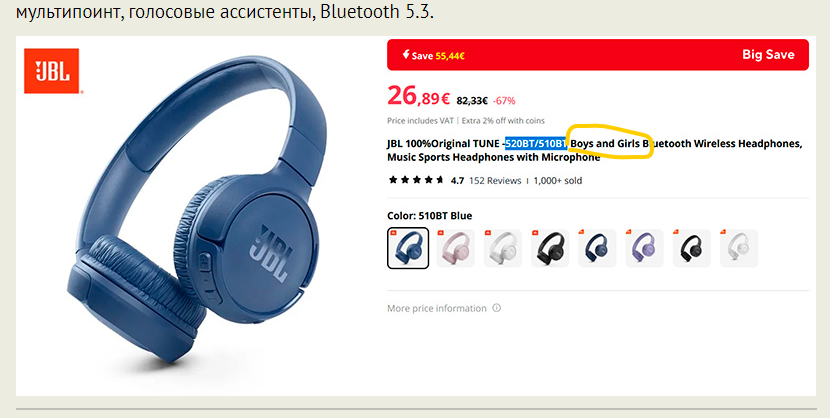Select the 510BT Blue color swatch
The image size is (830, 418).
pyautogui.click(x=408, y=248)
